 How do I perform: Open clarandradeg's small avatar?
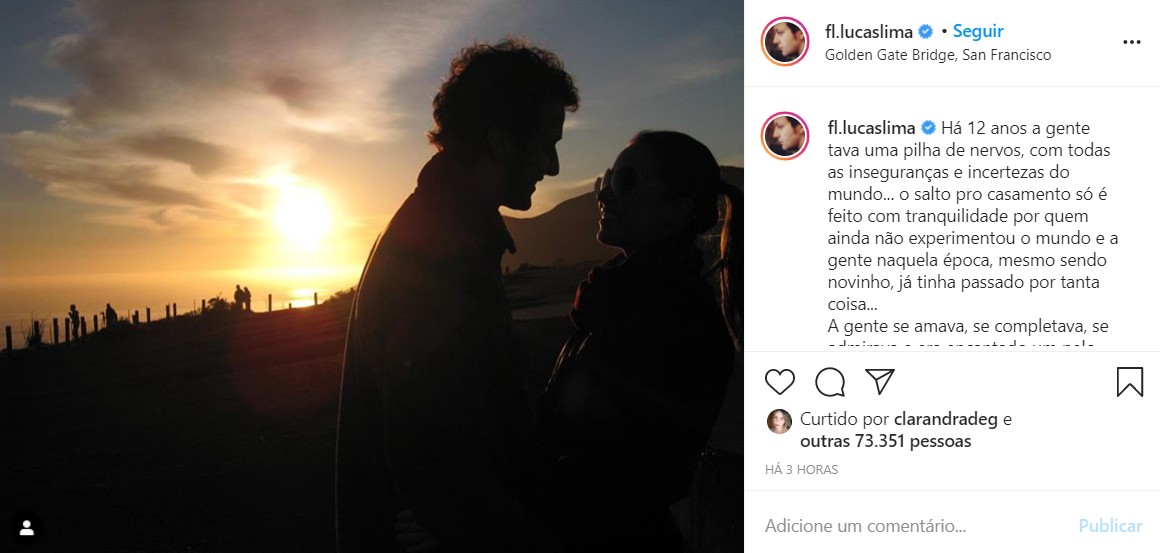pyautogui.click(x=779, y=421)
